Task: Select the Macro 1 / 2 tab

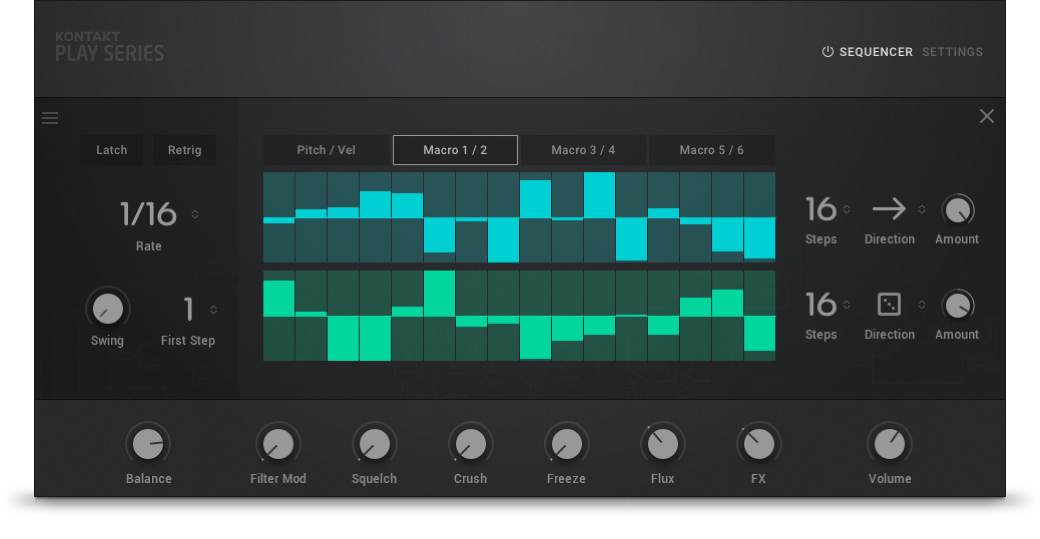Action: [x=455, y=150]
